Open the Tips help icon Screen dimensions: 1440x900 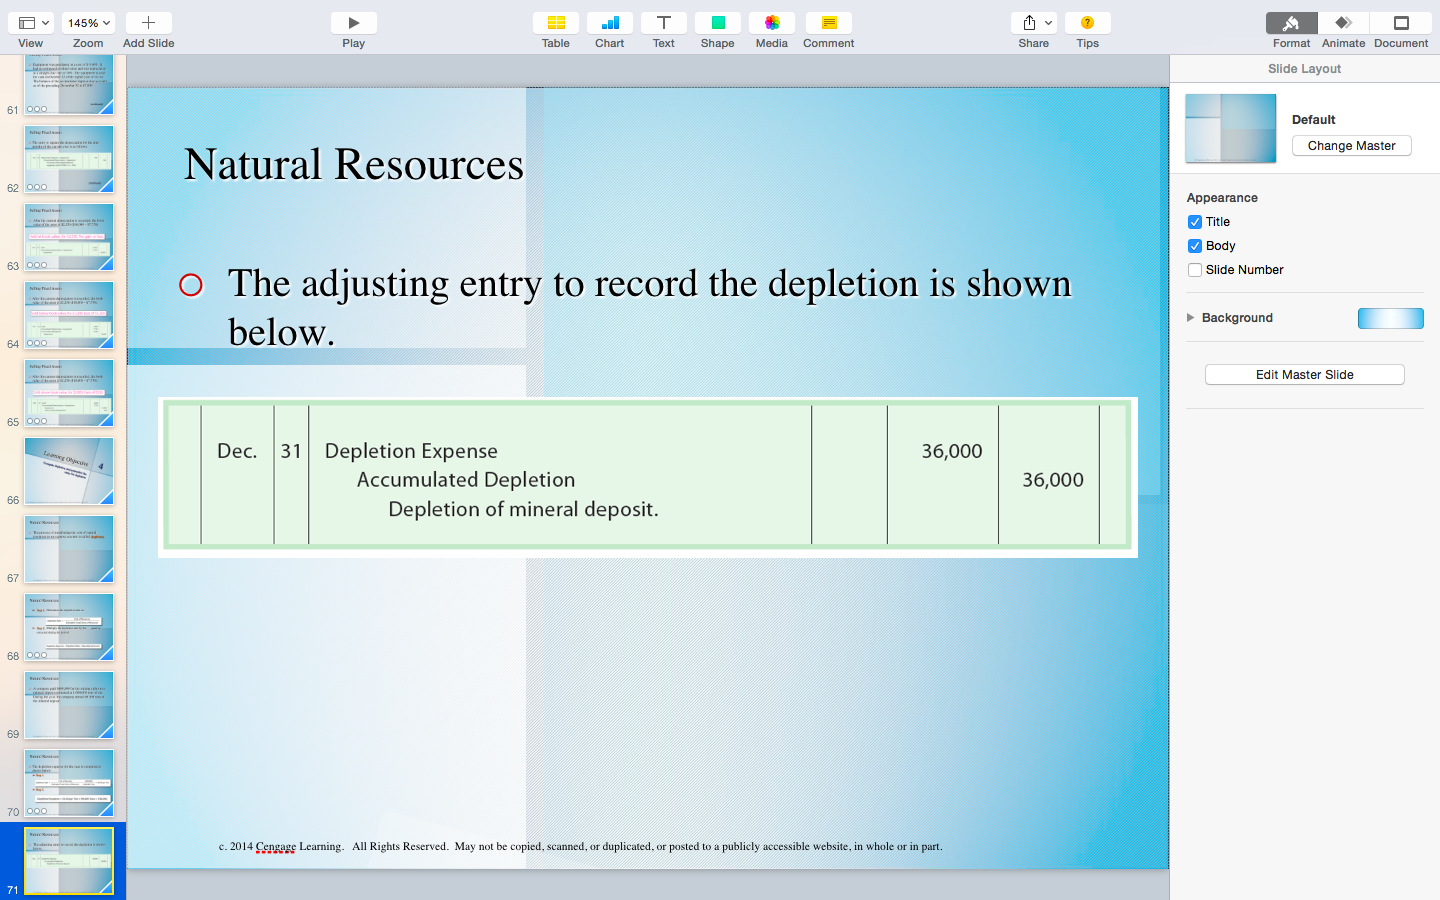tap(1088, 23)
